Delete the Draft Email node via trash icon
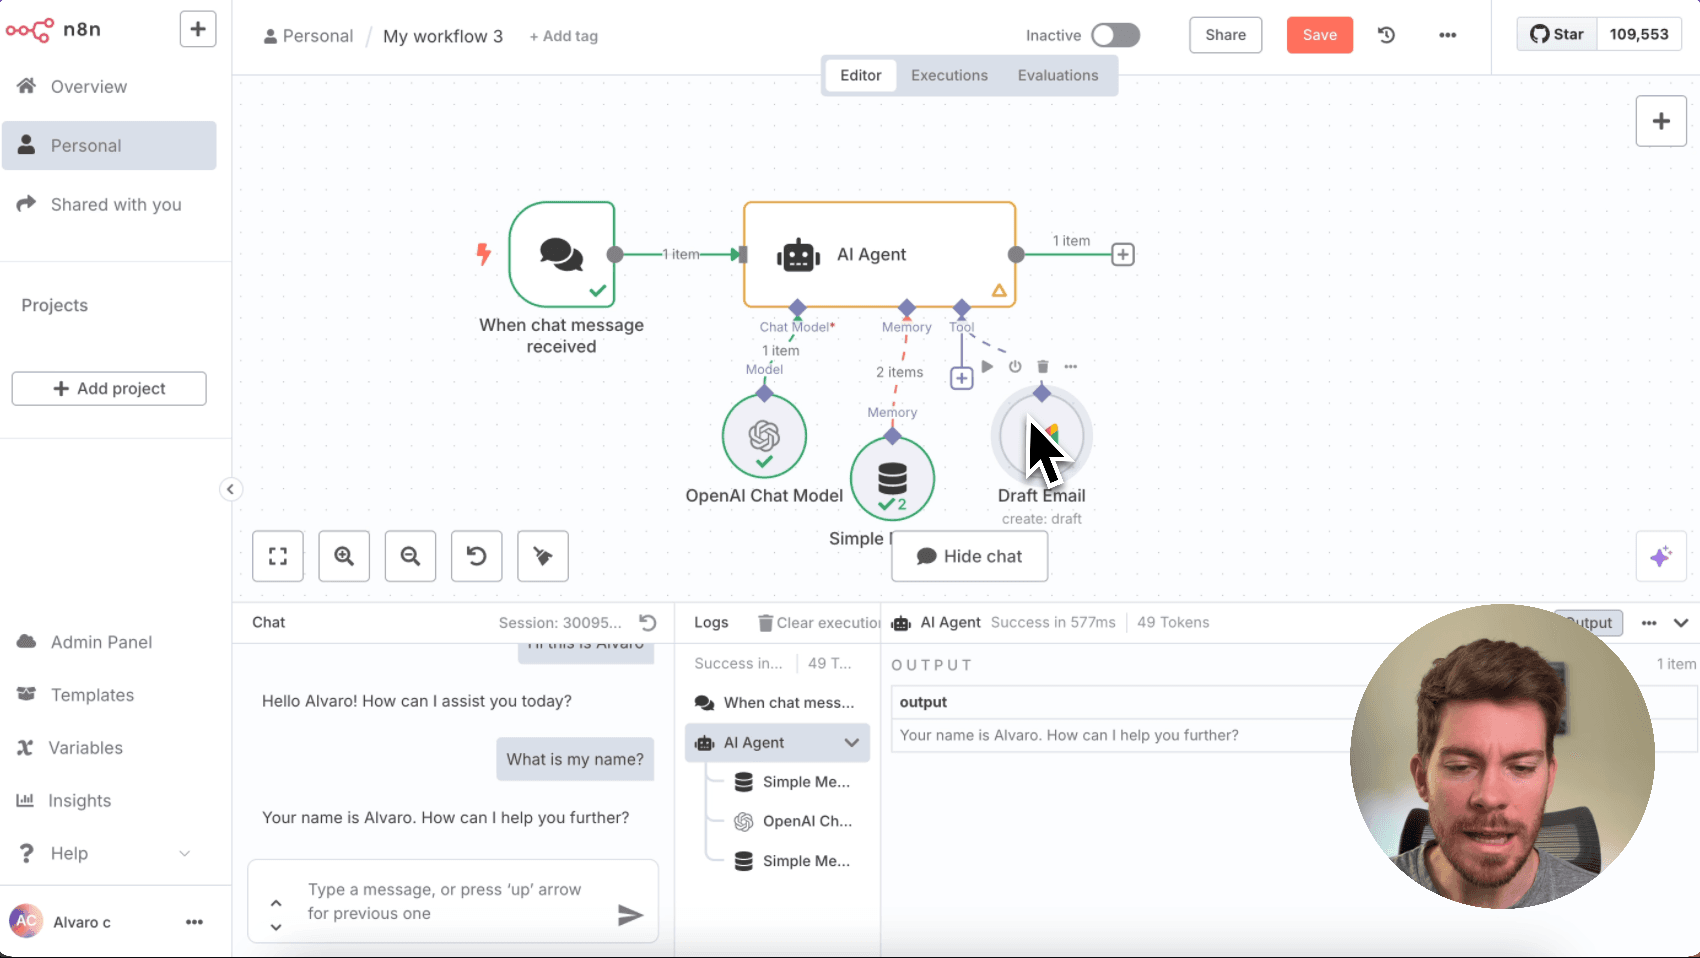The width and height of the screenshot is (1700, 958). tap(1043, 367)
